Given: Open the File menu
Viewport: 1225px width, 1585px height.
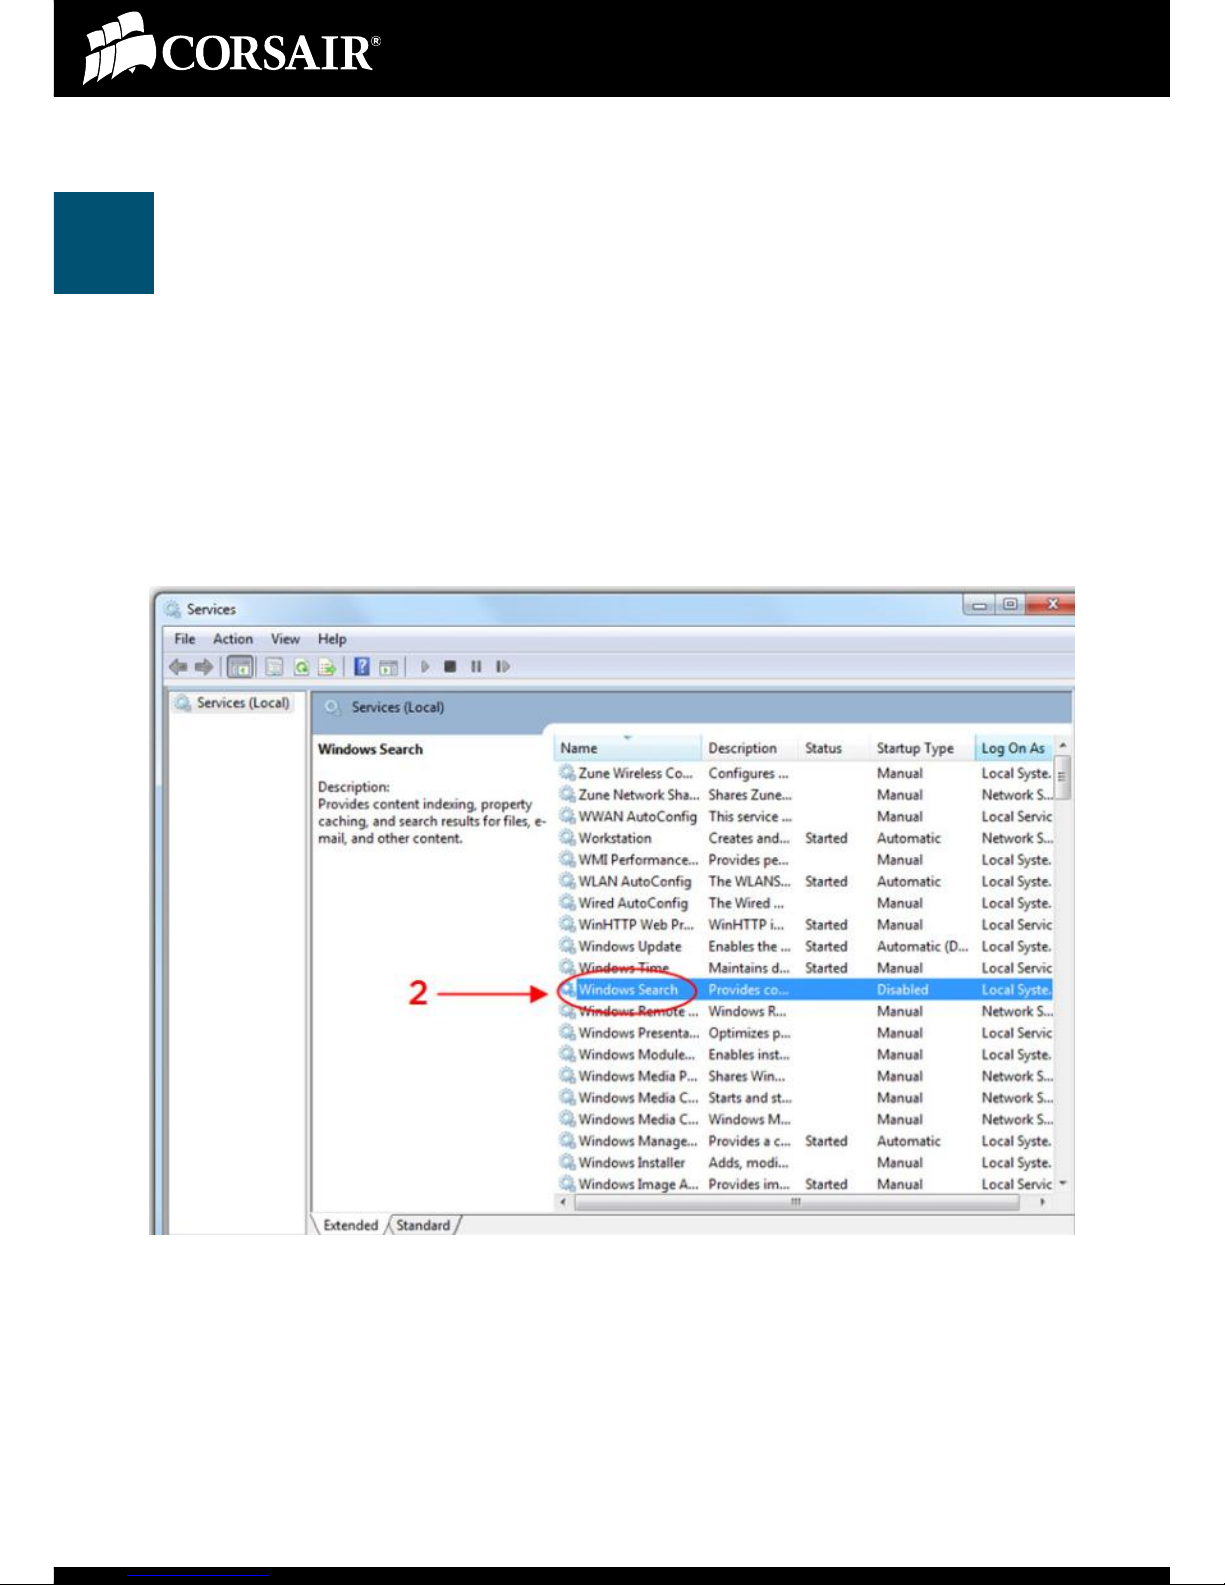Looking at the screenshot, I should pos(184,639).
